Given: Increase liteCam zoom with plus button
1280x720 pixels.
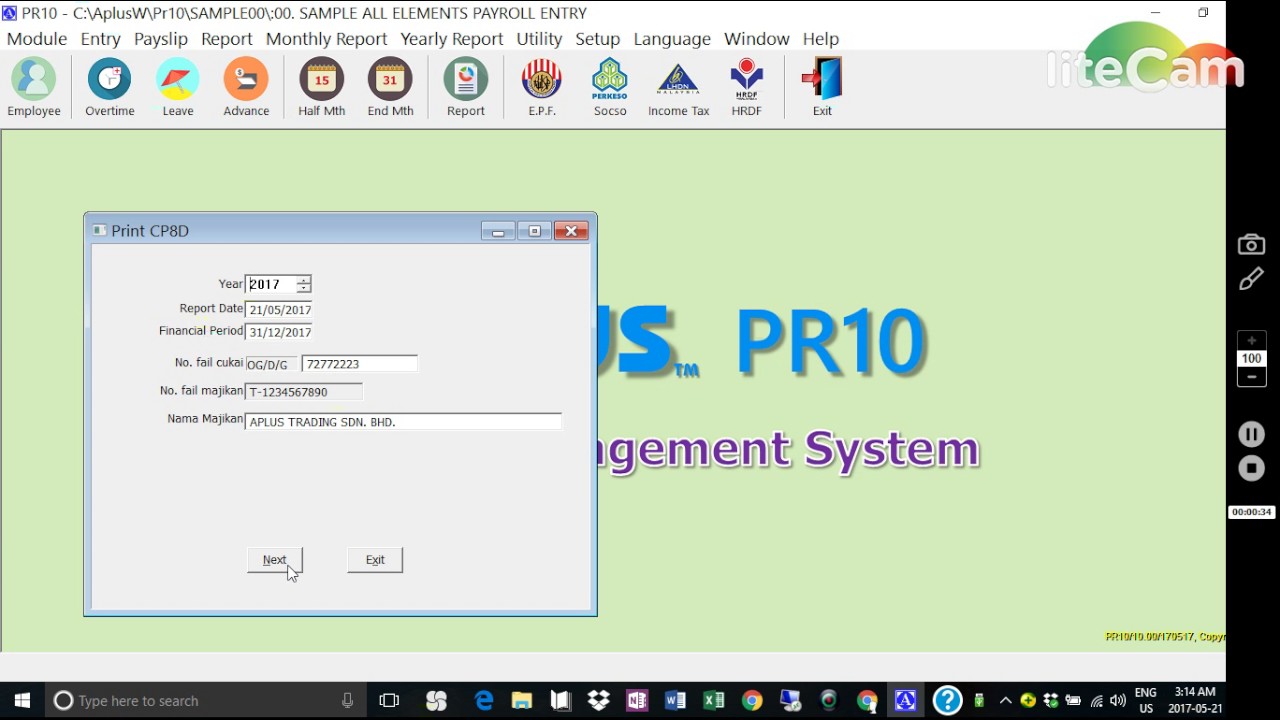Looking at the screenshot, I should (1251, 341).
